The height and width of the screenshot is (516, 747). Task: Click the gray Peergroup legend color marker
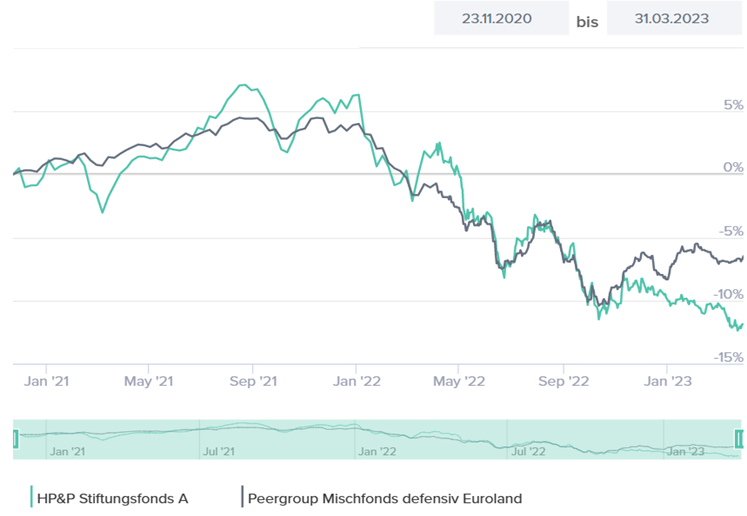click(241, 497)
